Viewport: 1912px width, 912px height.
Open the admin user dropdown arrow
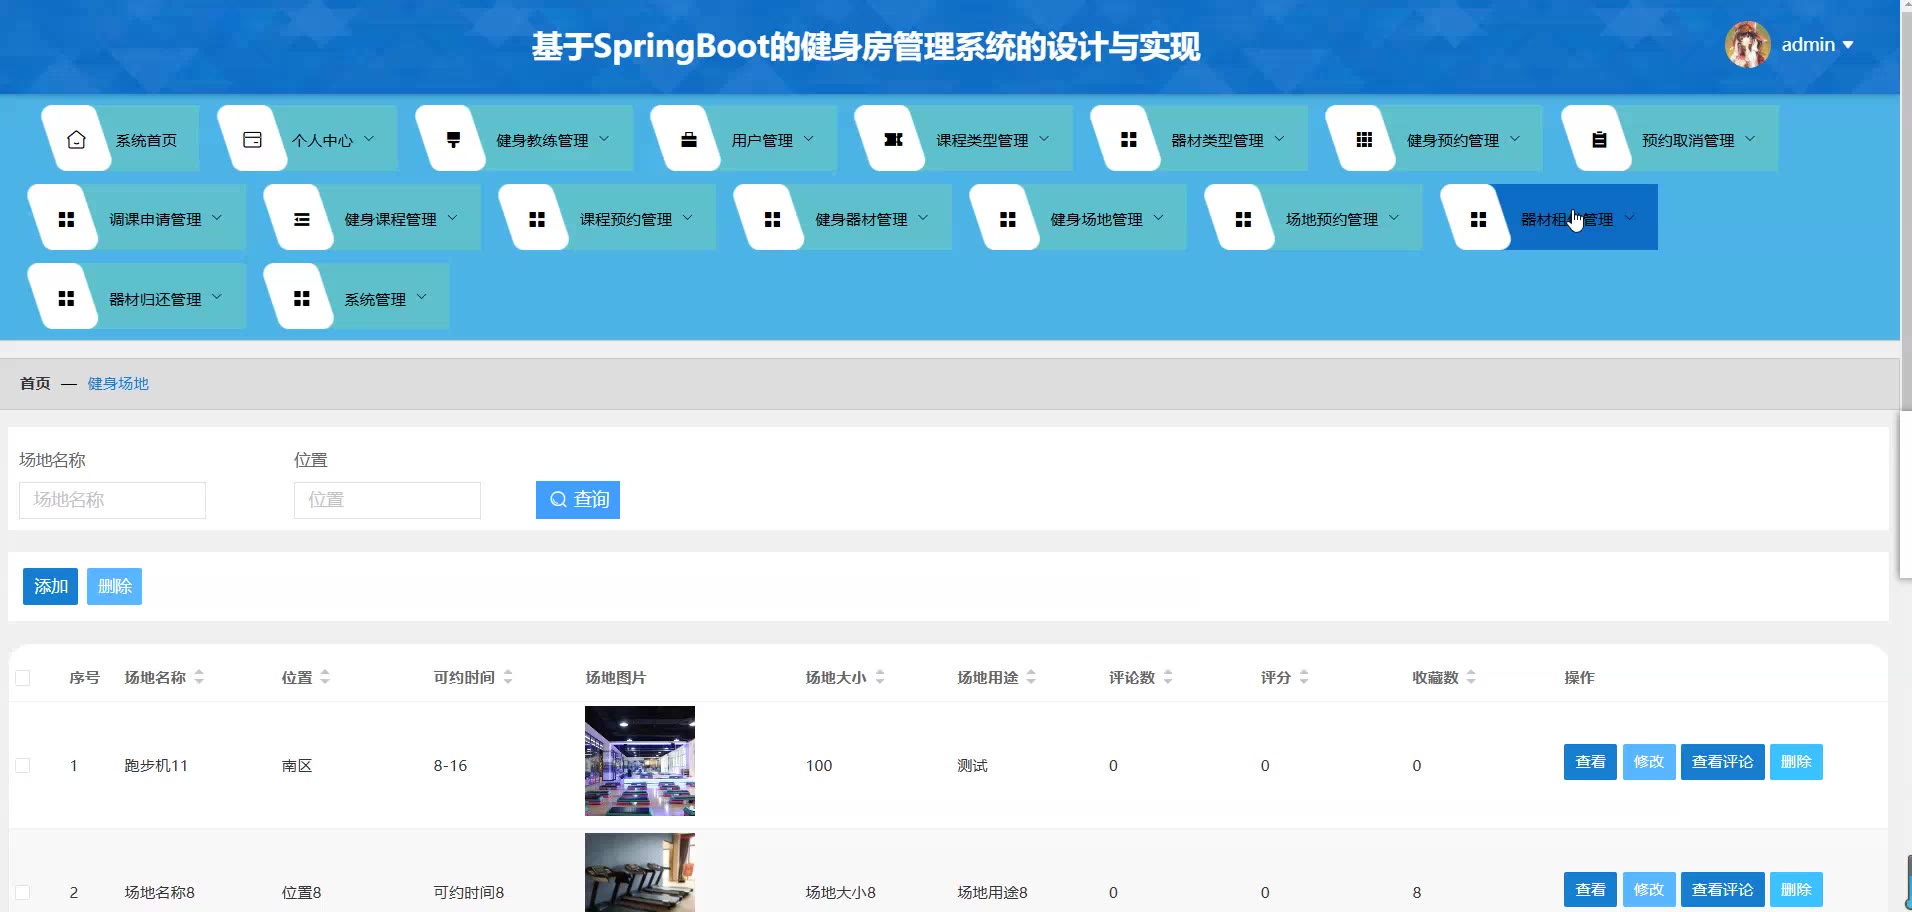click(1848, 45)
